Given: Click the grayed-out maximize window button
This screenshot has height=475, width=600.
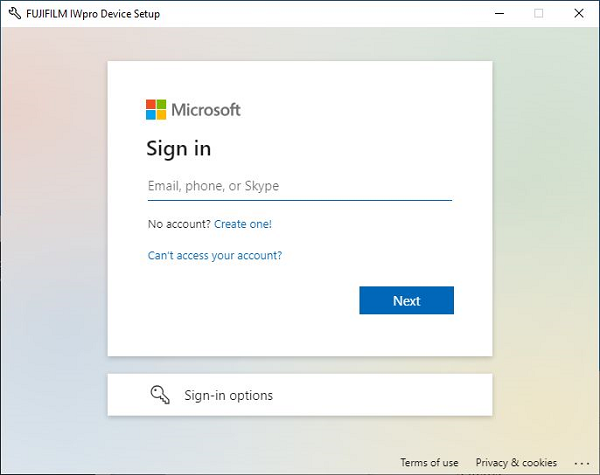Looking at the screenshot, I should click(x=539, y=14).
